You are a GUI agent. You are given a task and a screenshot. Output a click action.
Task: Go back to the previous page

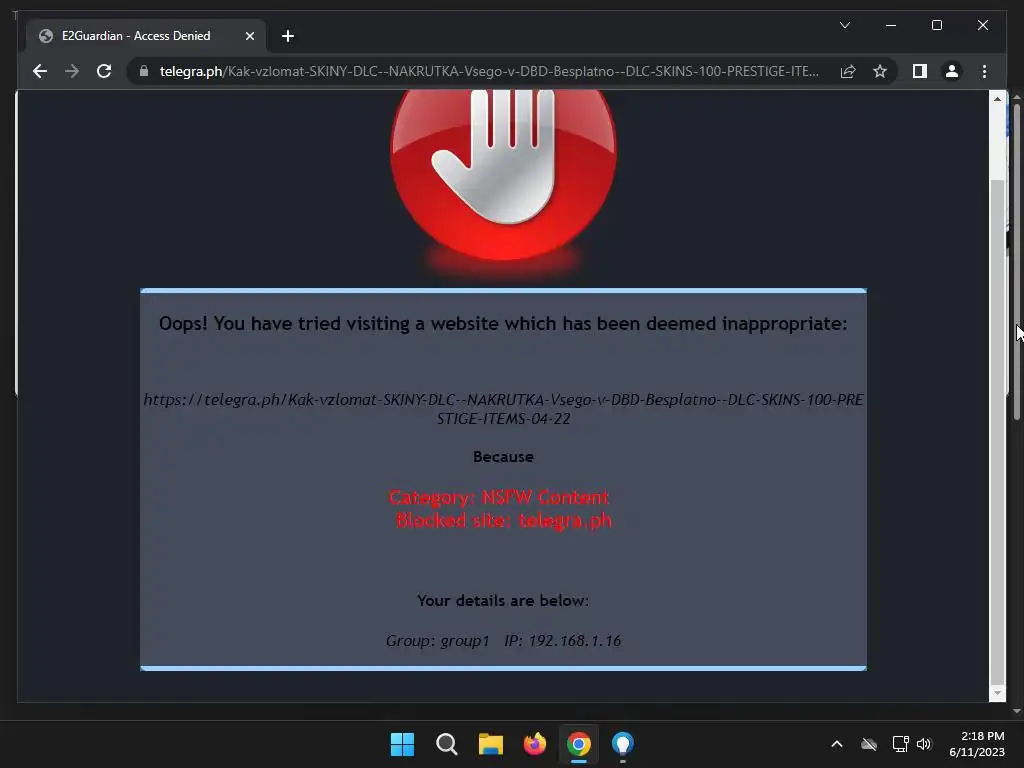[40, 71]
